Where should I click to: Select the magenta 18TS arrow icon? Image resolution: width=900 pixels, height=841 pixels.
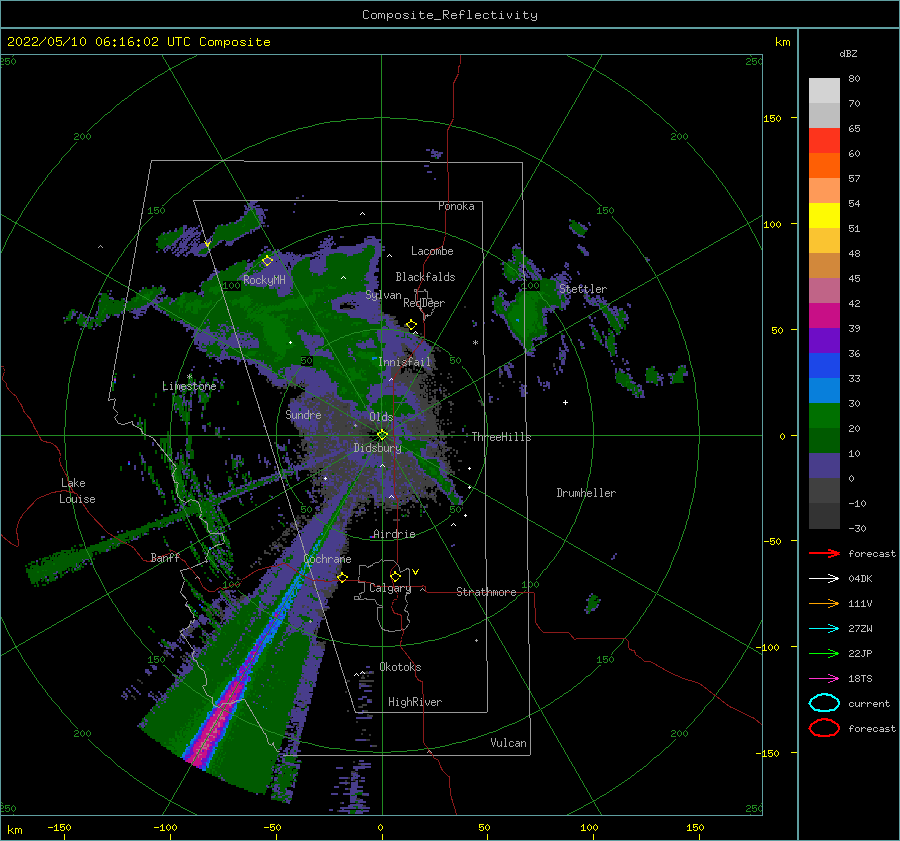click(x=824, y=679)
